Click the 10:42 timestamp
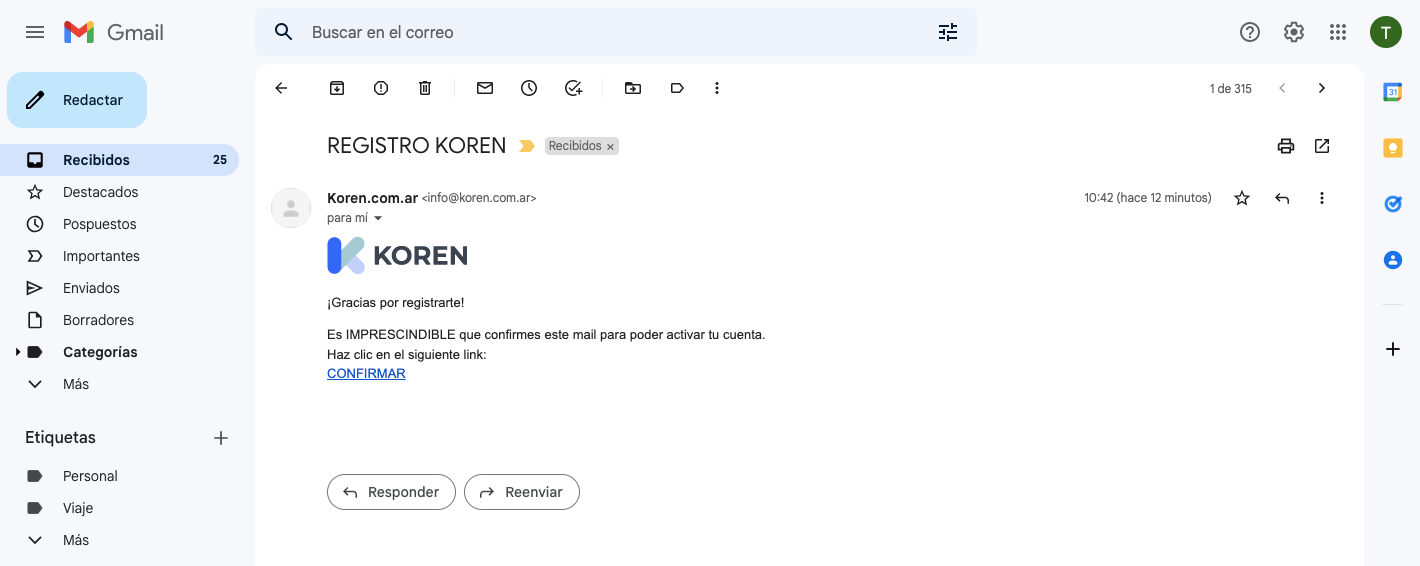 (x=1148, y=198)
